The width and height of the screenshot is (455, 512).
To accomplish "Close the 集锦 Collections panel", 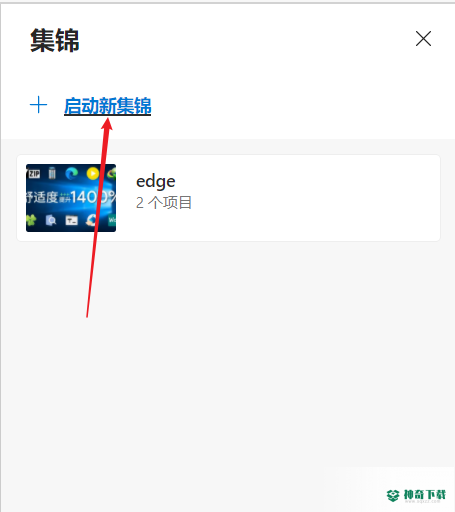I will 423,38.
